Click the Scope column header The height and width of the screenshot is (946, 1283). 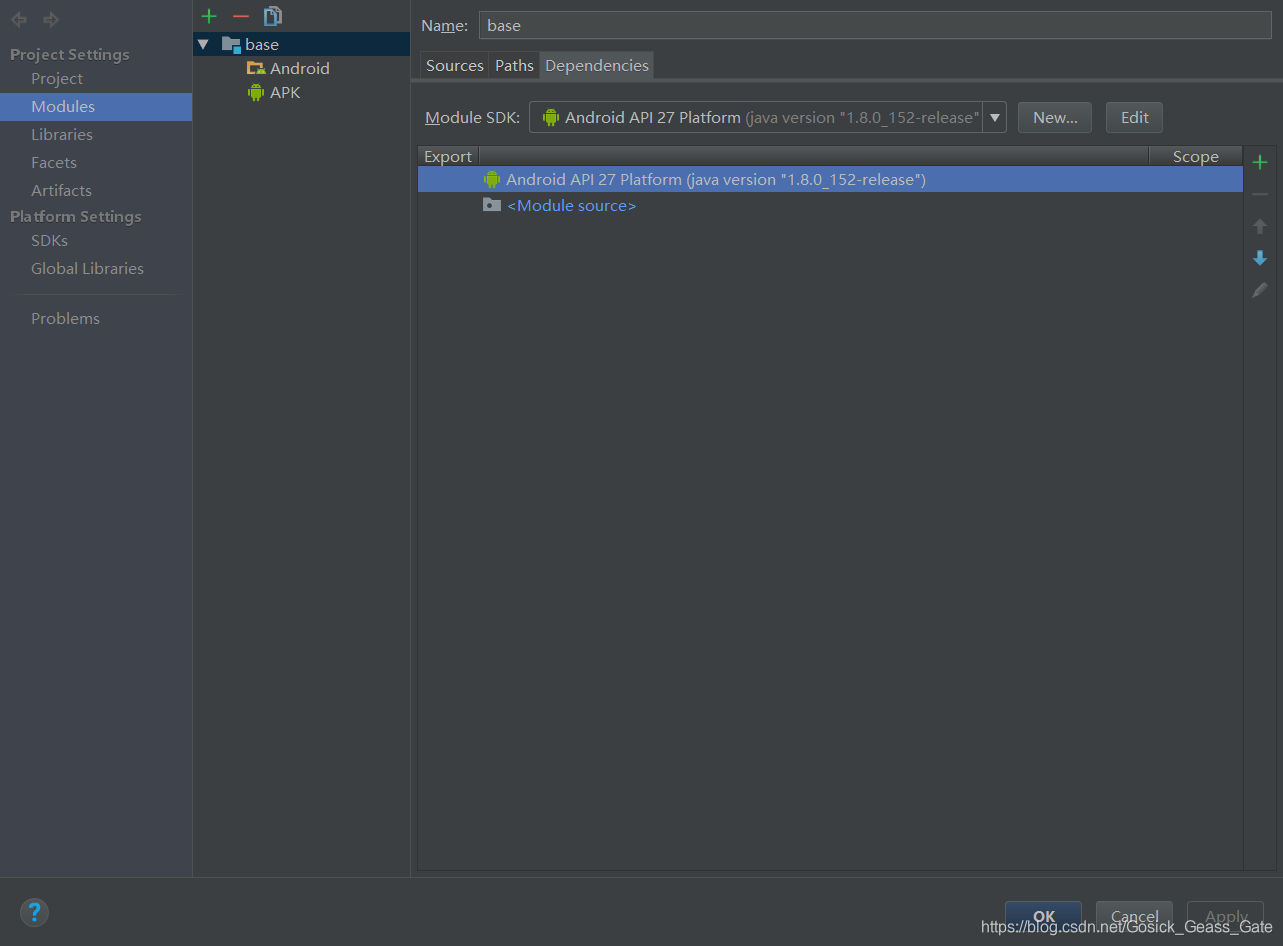point(1195,156)
